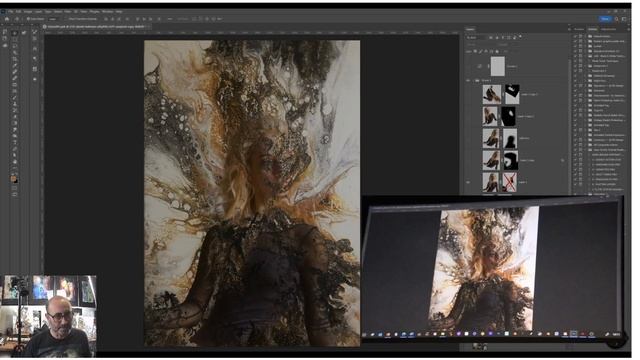Open the layer filter kind dropdown
640x360 pixels.
[x=476, y=38]
